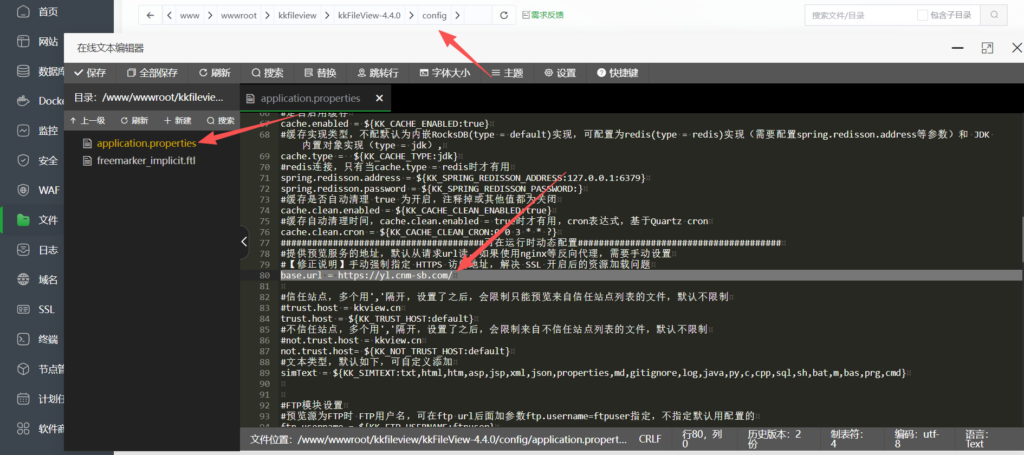Screen dimensions: 1024x455
Task: Click the CRLF line-ending status item
Action: pos(650,439)
